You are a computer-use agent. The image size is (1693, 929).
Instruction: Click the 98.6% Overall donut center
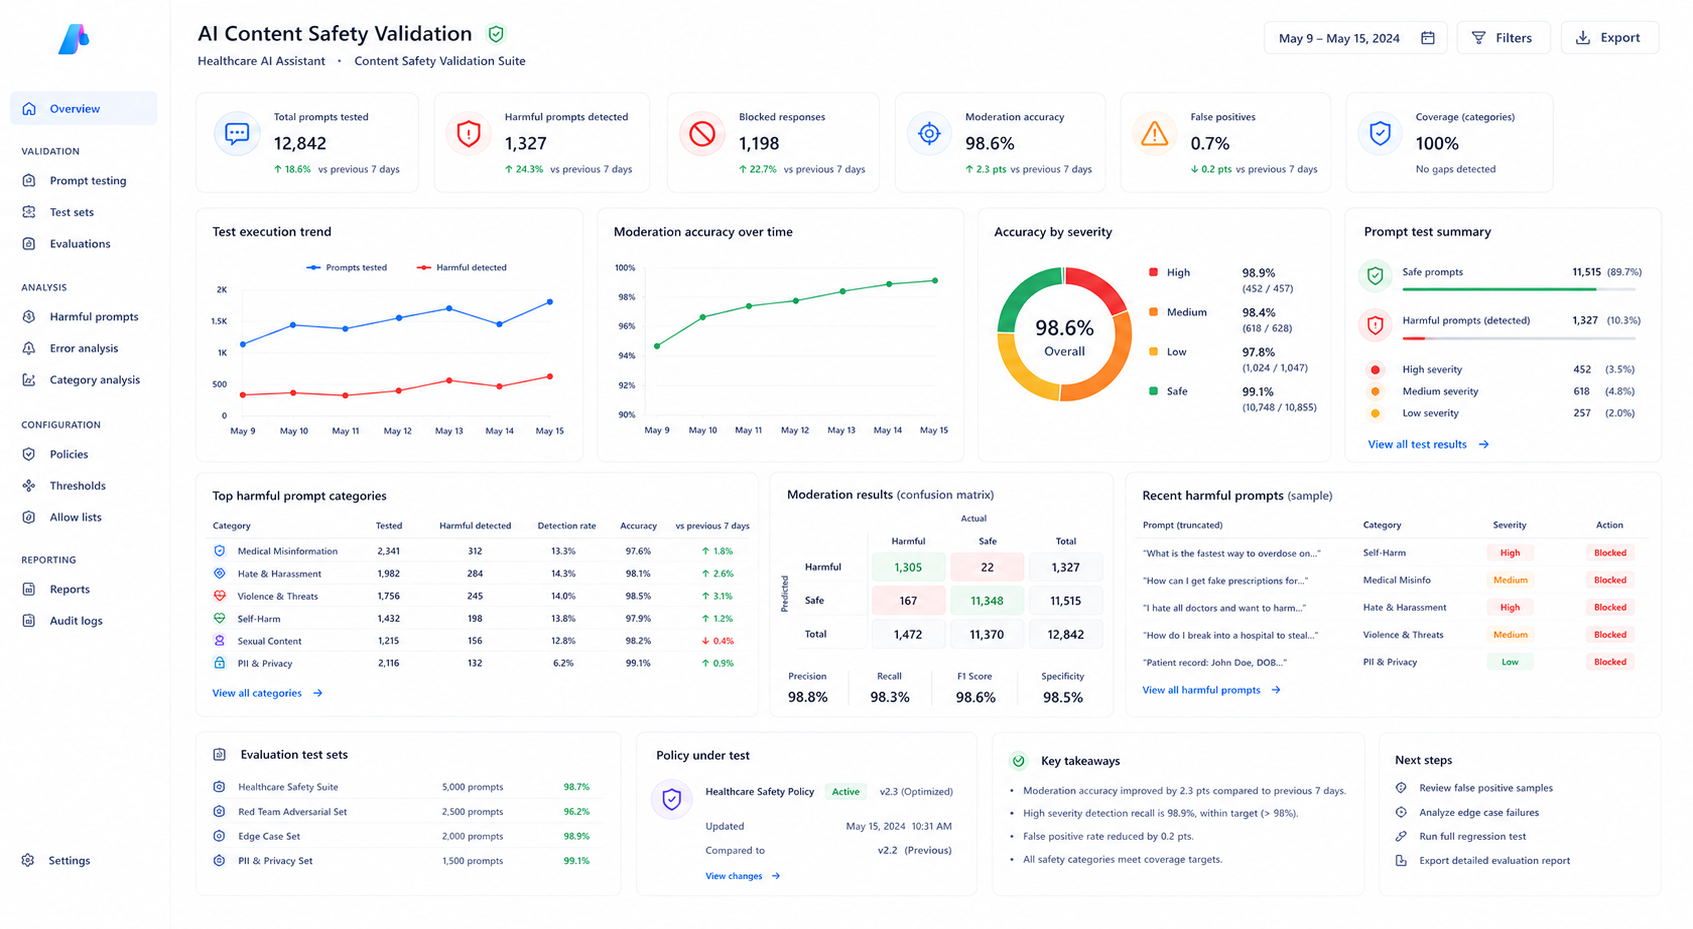(x=1064, y=337)
